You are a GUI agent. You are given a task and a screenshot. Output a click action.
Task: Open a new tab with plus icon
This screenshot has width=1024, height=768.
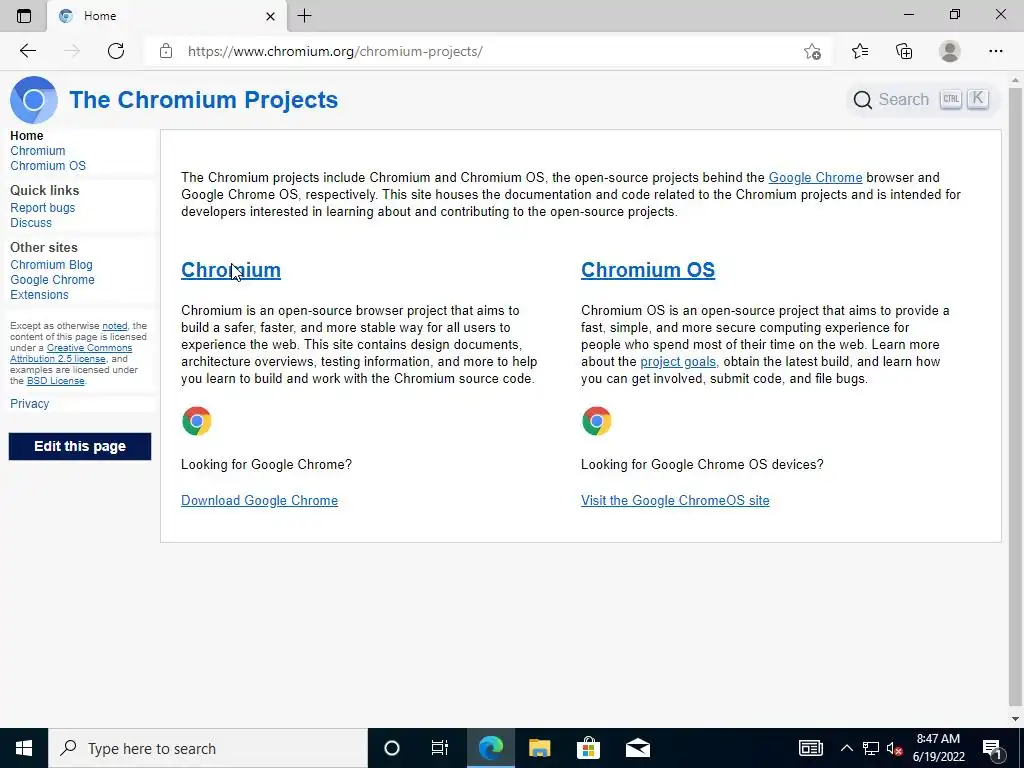[x=304, y=16]
